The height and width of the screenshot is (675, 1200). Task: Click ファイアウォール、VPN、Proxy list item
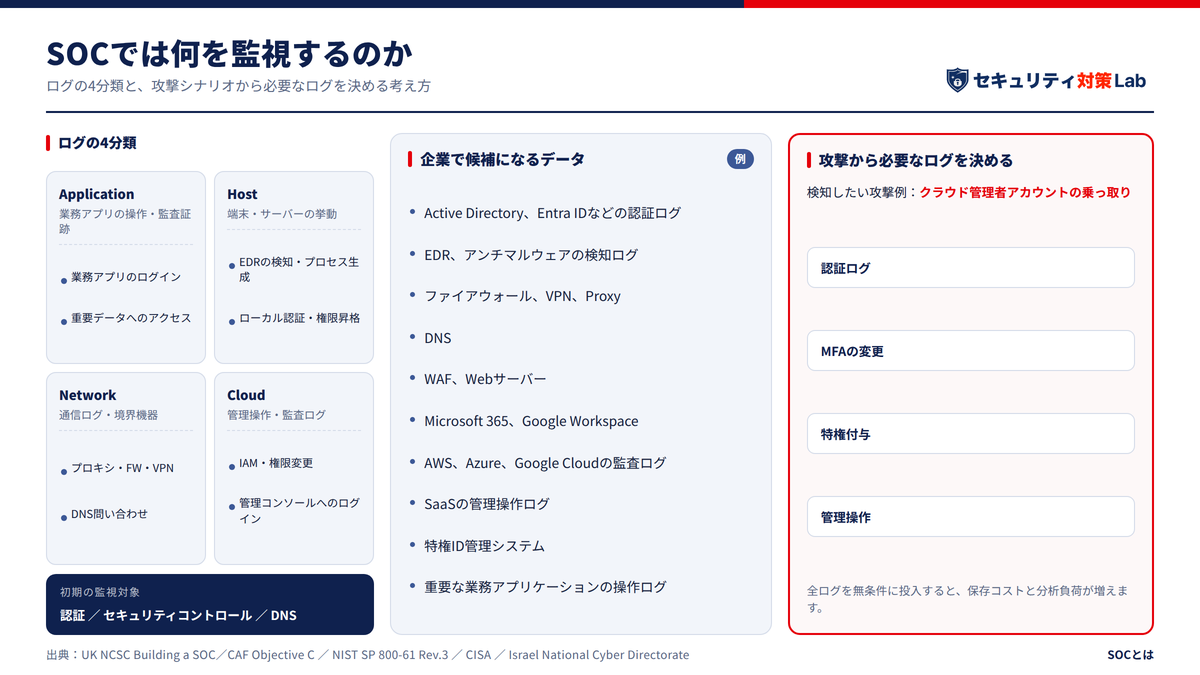point(522,296)
